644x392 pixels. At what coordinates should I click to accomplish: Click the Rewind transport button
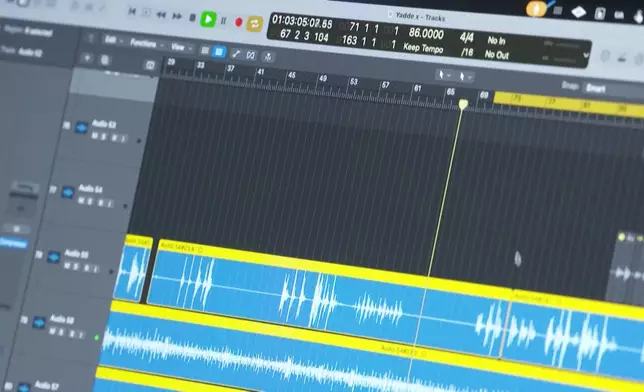point(161,15)
